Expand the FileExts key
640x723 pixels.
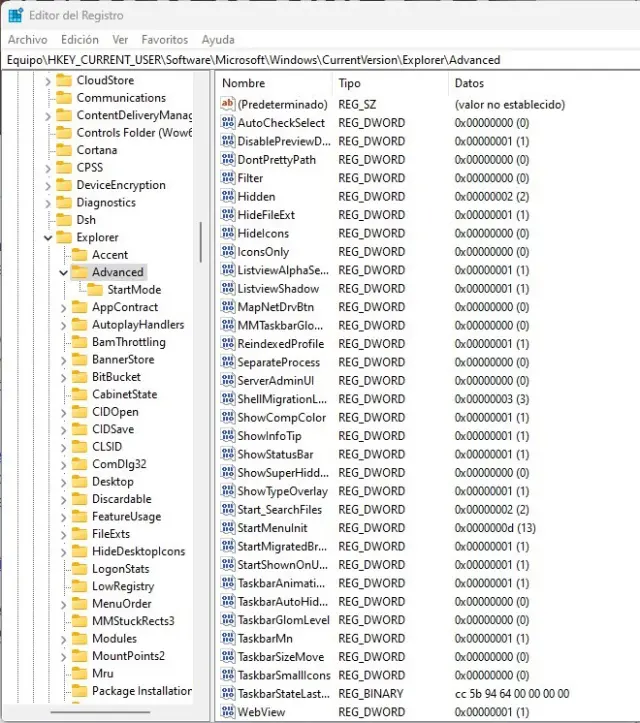[x=63, y=534]
